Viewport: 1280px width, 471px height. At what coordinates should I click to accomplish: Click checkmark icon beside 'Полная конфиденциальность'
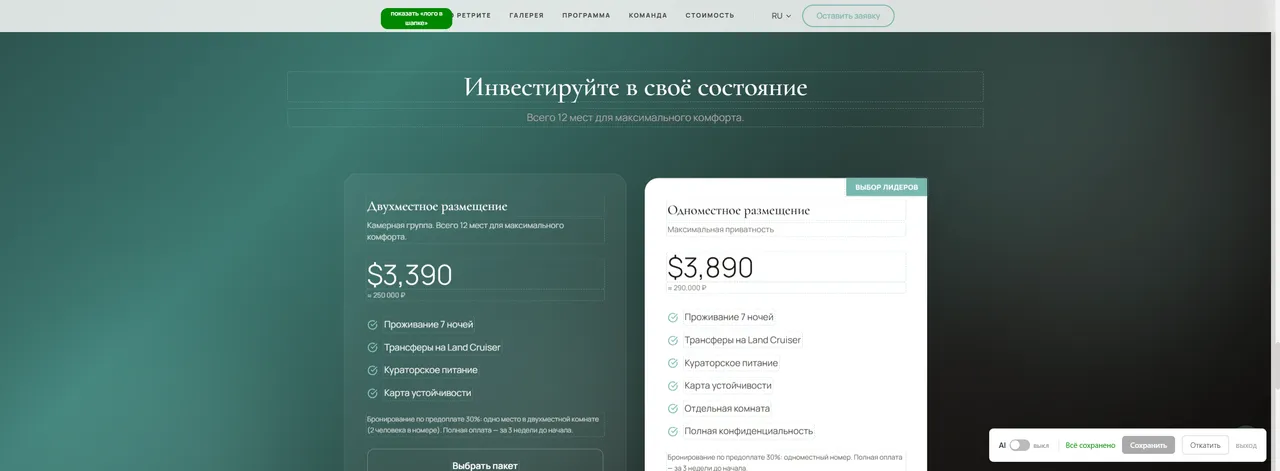(x=673, y=431)
